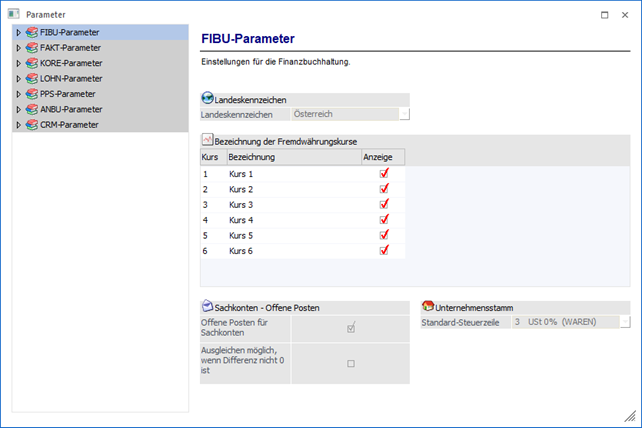Toggle the Anzeige checkbox for Kurs 4
This screenshot has width=642, height=428.
pos(384,220)
